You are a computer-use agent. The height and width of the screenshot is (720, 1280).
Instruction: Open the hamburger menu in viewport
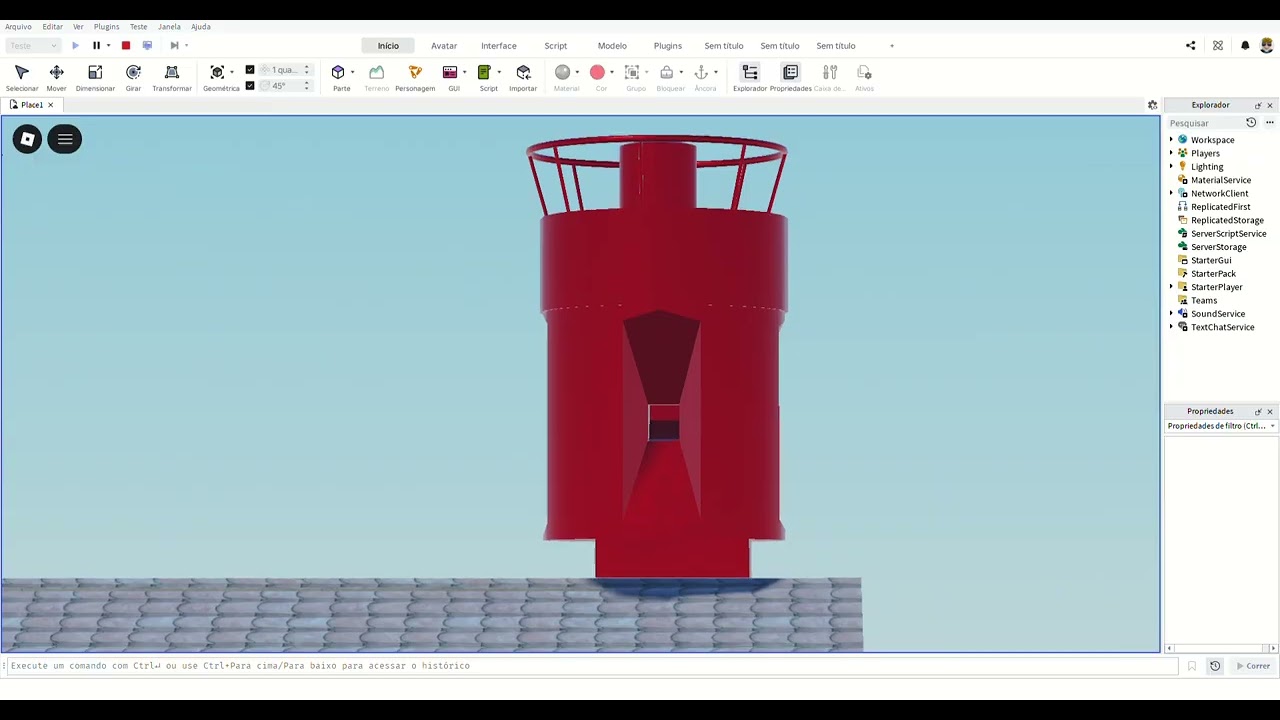65,139
